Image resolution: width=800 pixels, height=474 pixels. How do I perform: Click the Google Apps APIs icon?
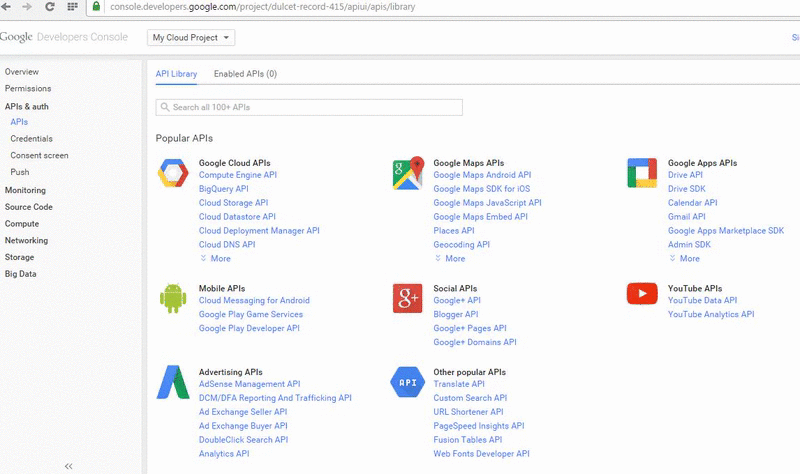coord(642,174)
